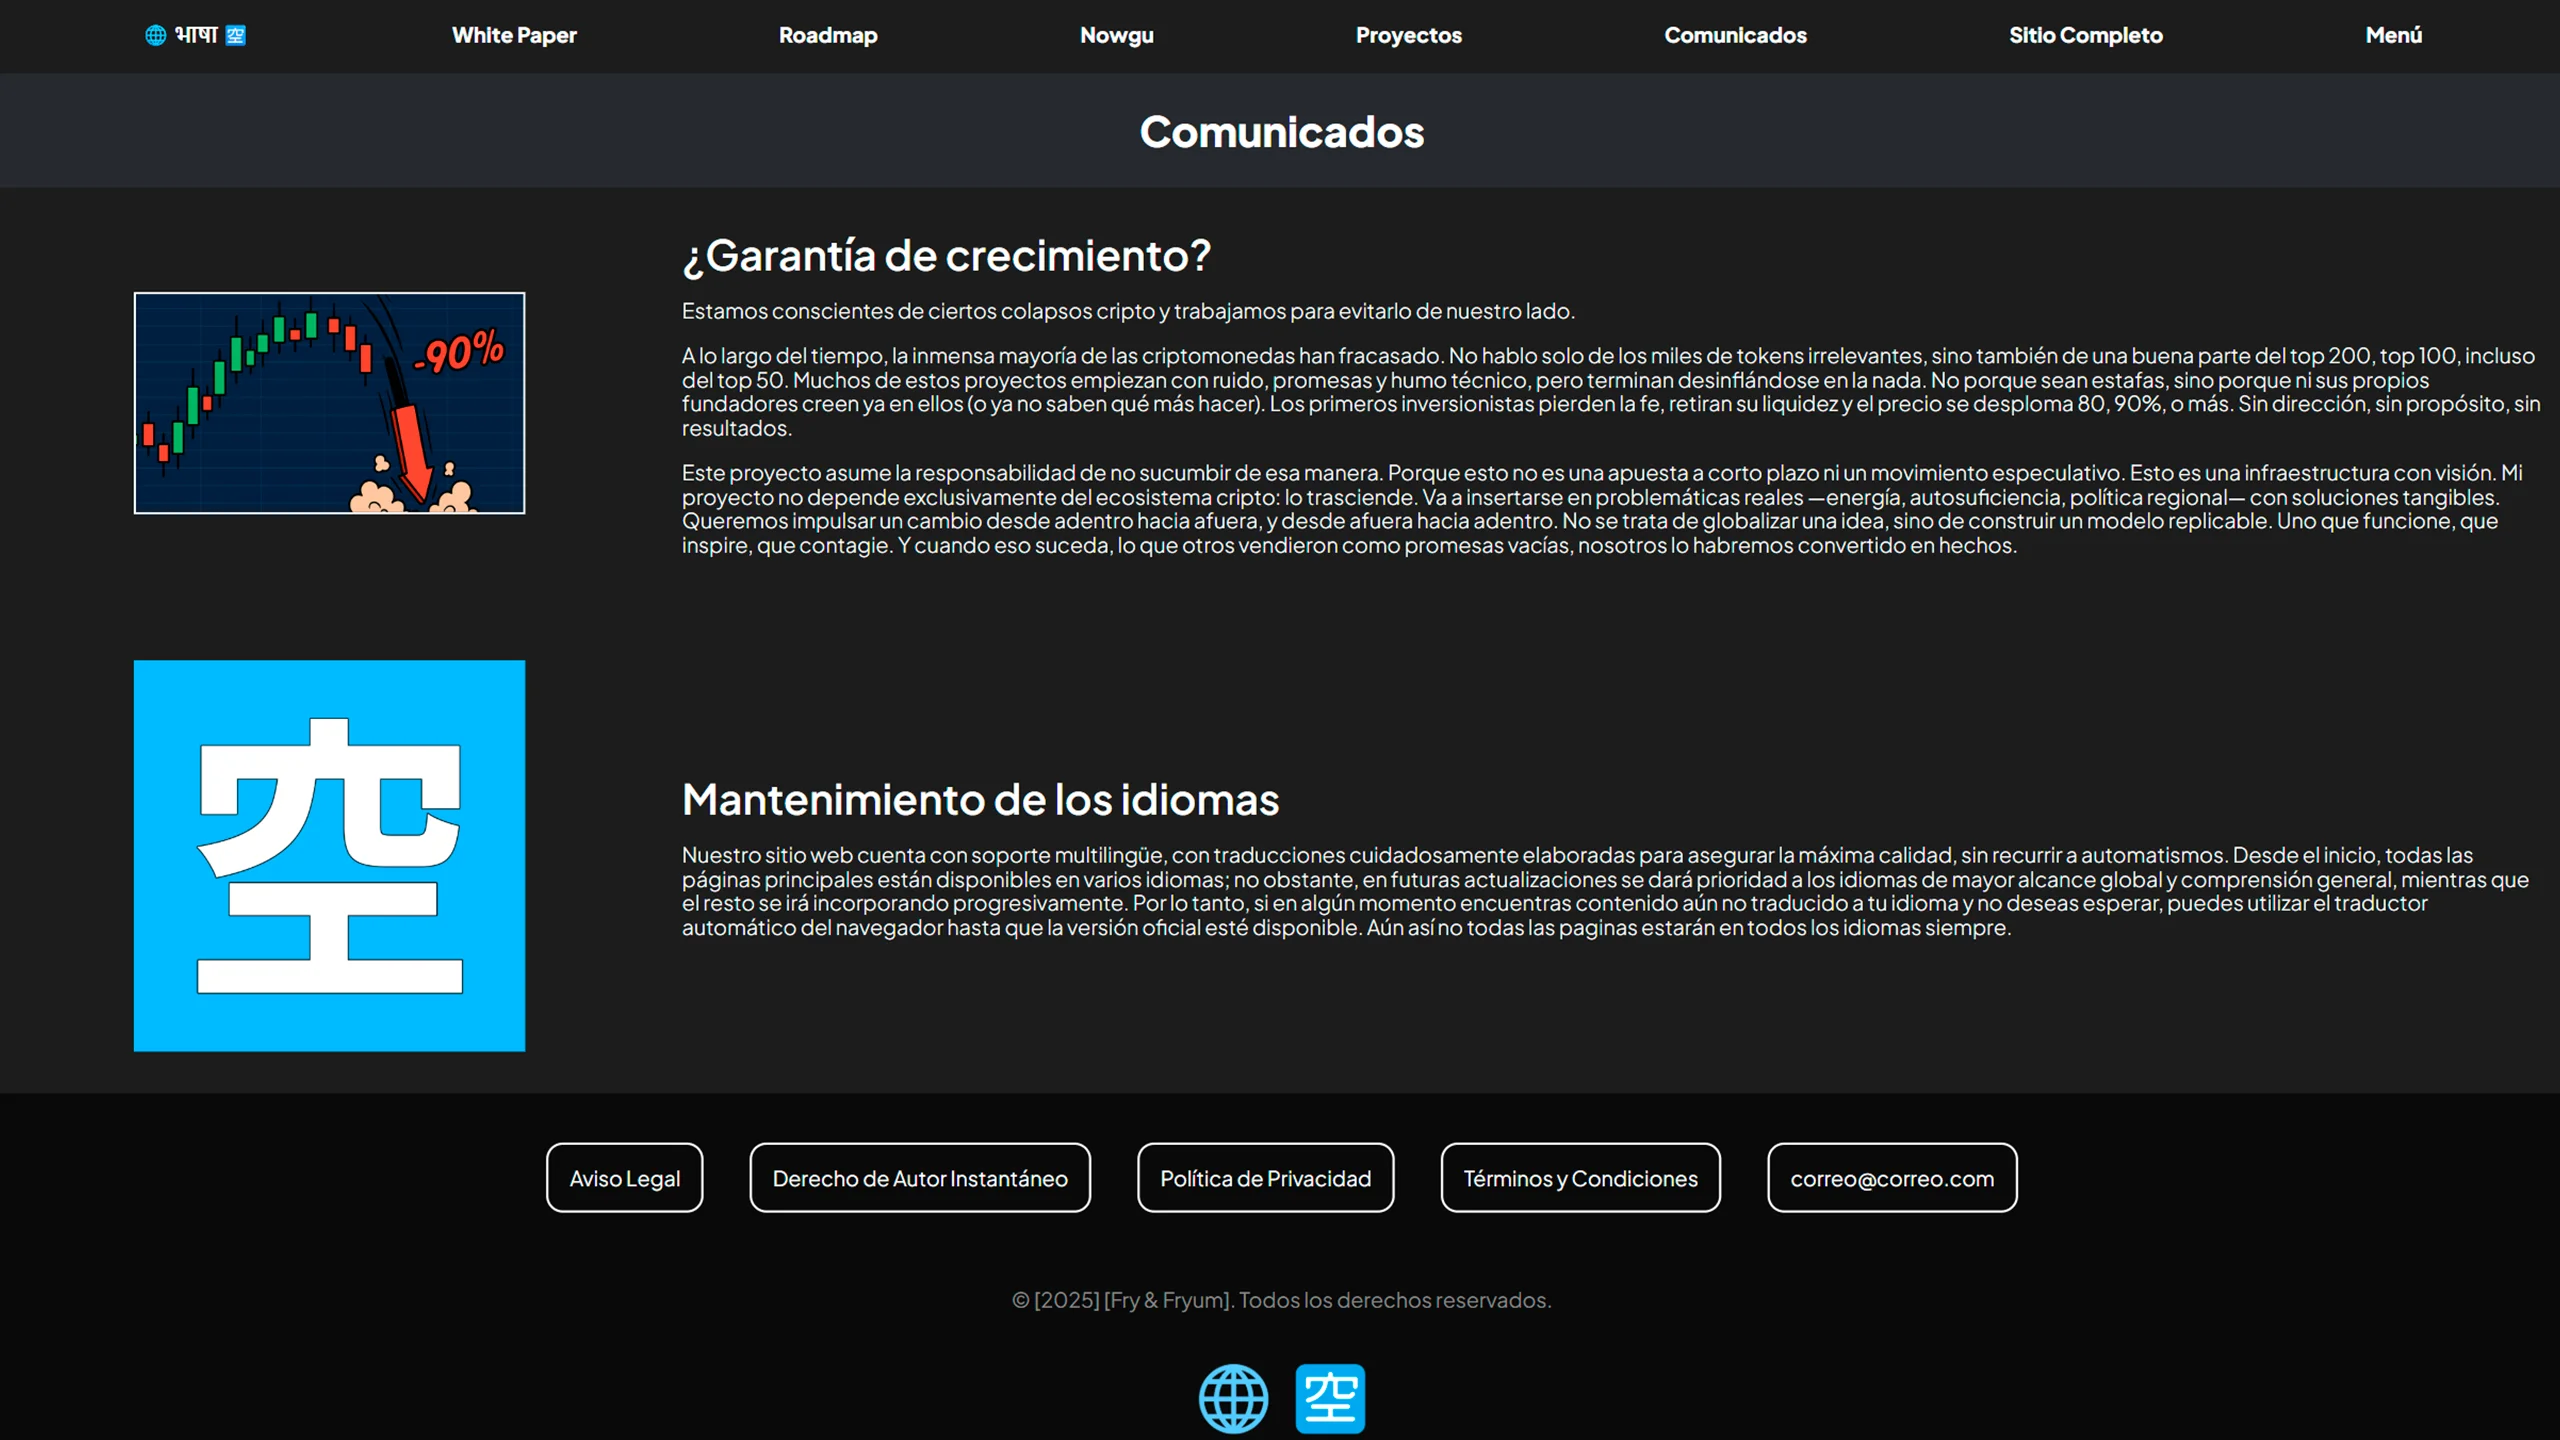
Task: Click the large globe icon in footer
Action: coord(1233,1398)
